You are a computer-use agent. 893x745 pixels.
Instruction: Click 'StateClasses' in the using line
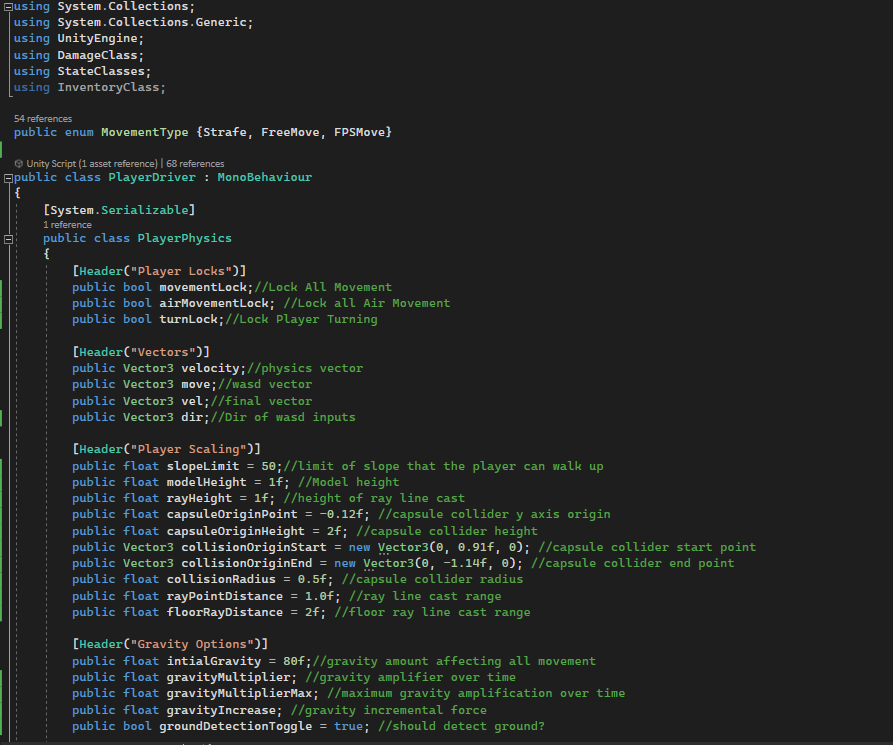point(101,71)
